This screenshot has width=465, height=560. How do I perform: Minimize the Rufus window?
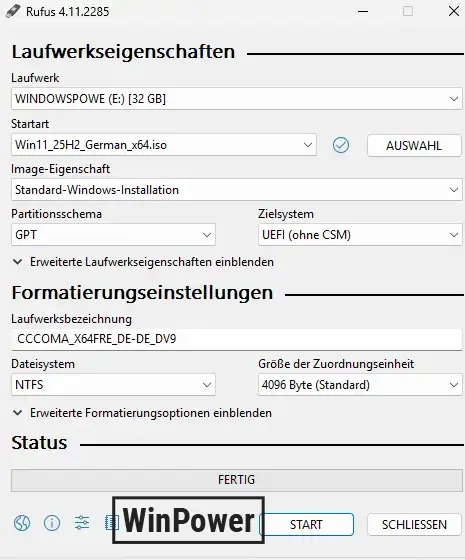363,11
